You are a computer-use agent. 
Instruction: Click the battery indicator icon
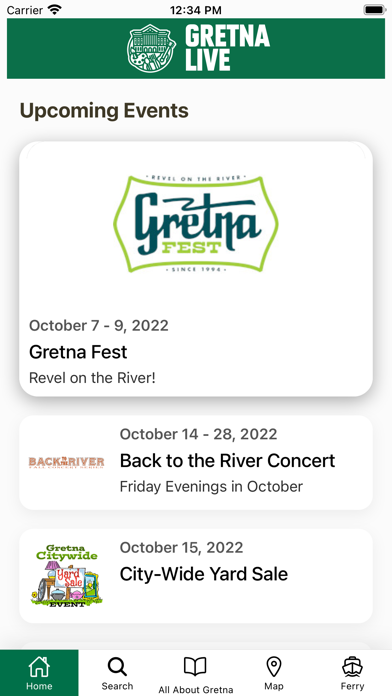[375, 9]
